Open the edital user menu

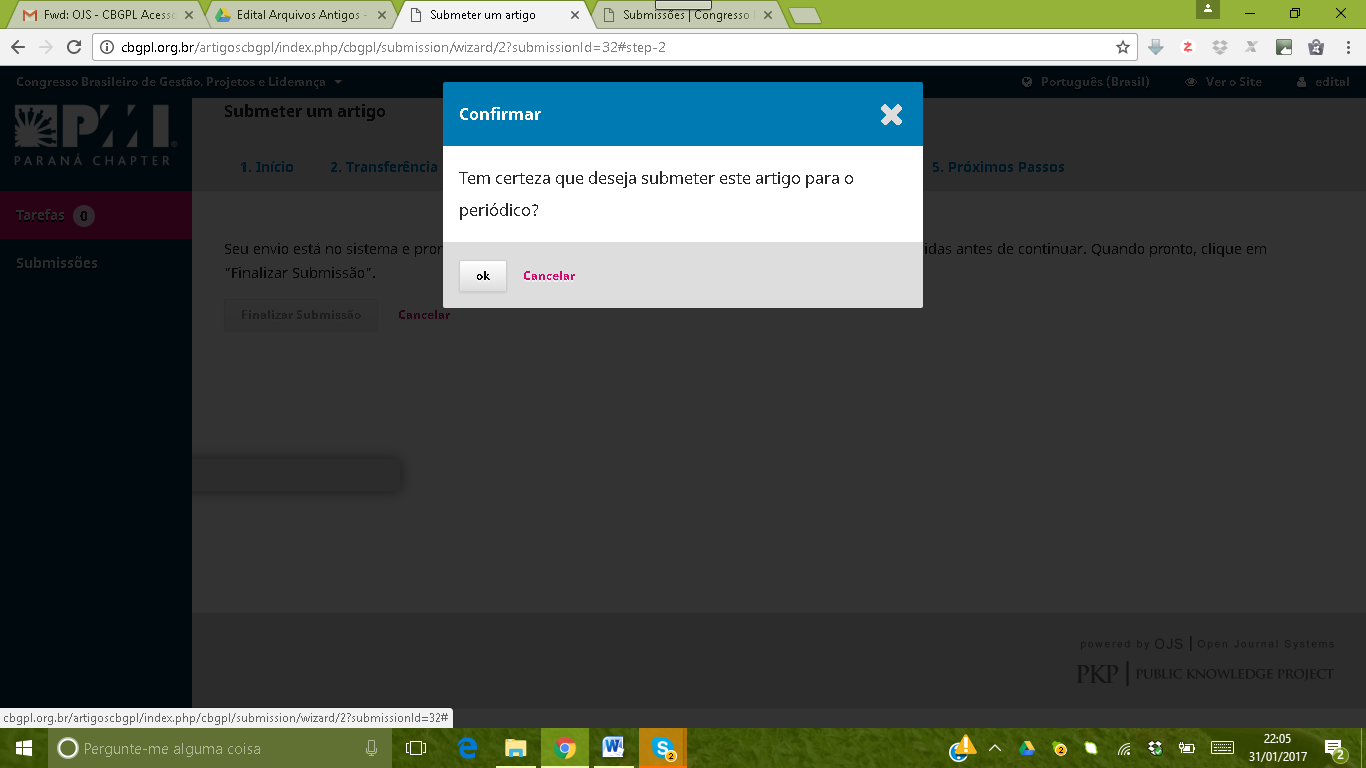(x=1323, y=82)
